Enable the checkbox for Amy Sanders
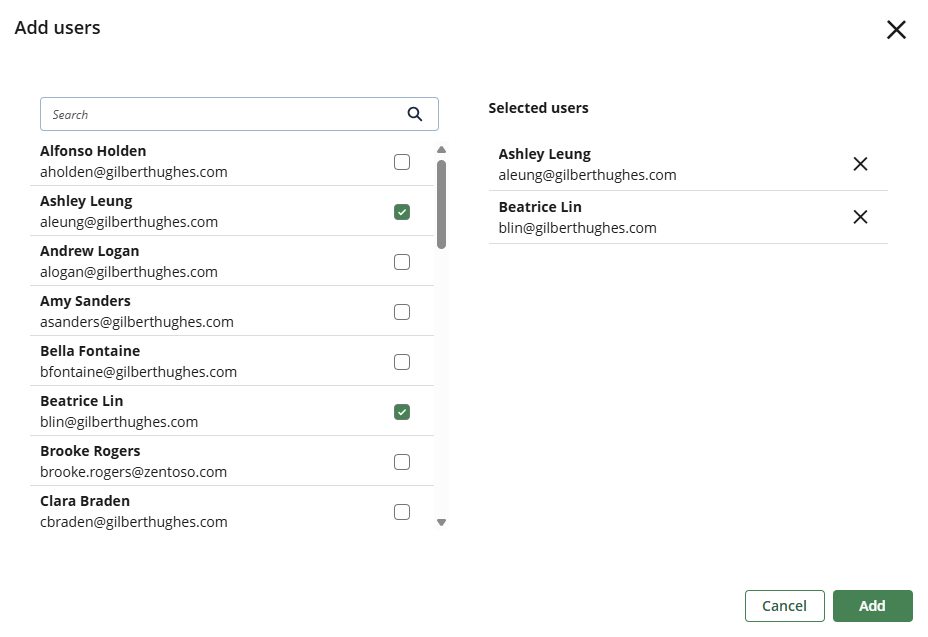 pos(402,311)
